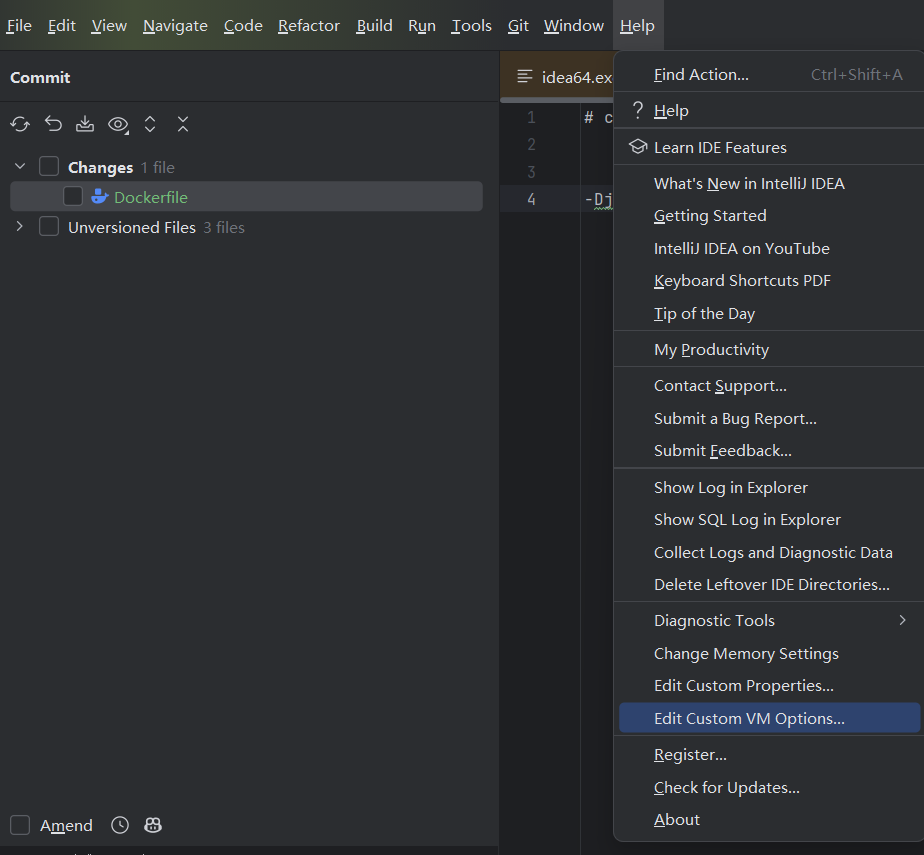The image size is (924, 855).
Task: Choose Register... from Help menu
Action: [x=769, y=754]
